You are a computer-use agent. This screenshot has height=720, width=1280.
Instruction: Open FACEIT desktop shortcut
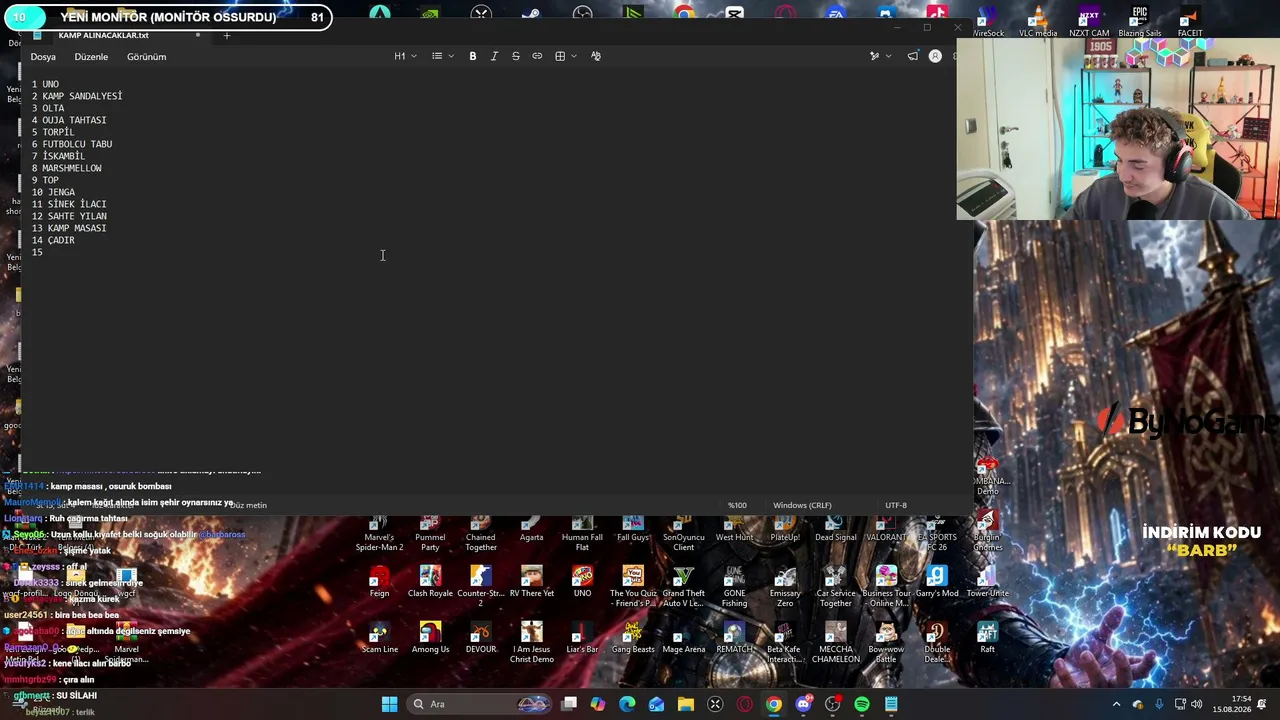(x=1190, y=21)
